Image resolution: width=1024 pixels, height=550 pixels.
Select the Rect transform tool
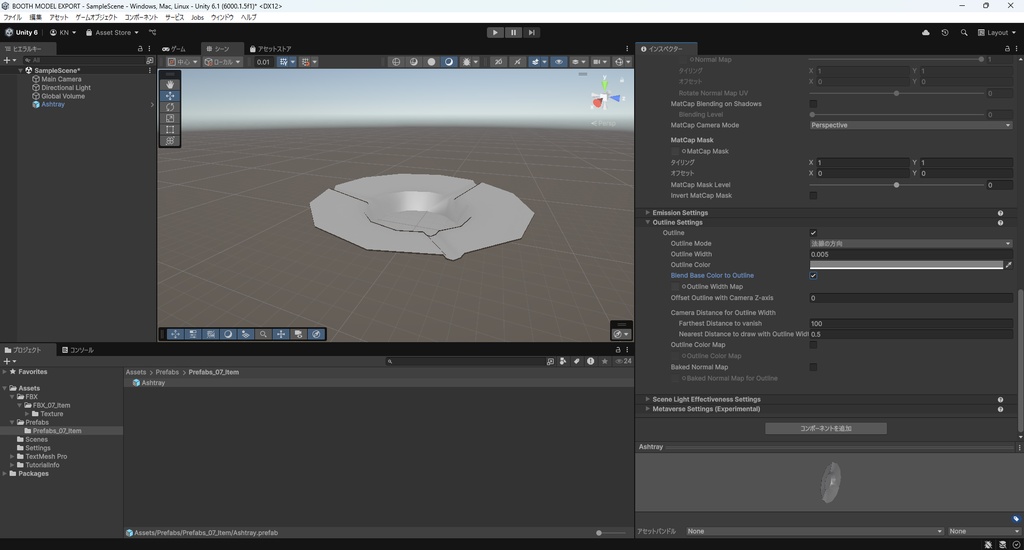(170, 129)
